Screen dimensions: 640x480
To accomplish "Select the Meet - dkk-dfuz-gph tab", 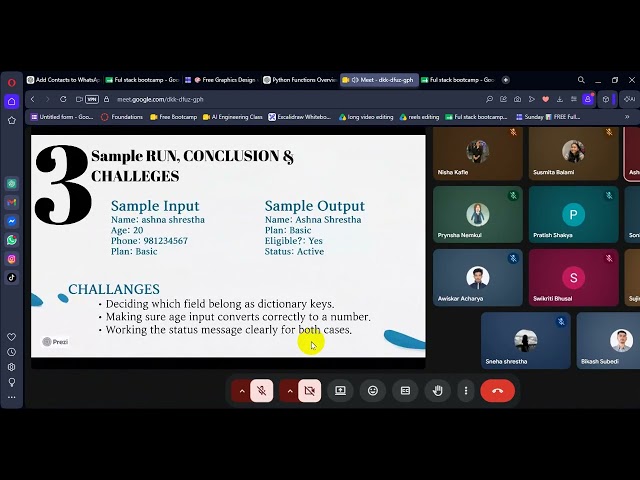I will point(379,80).
